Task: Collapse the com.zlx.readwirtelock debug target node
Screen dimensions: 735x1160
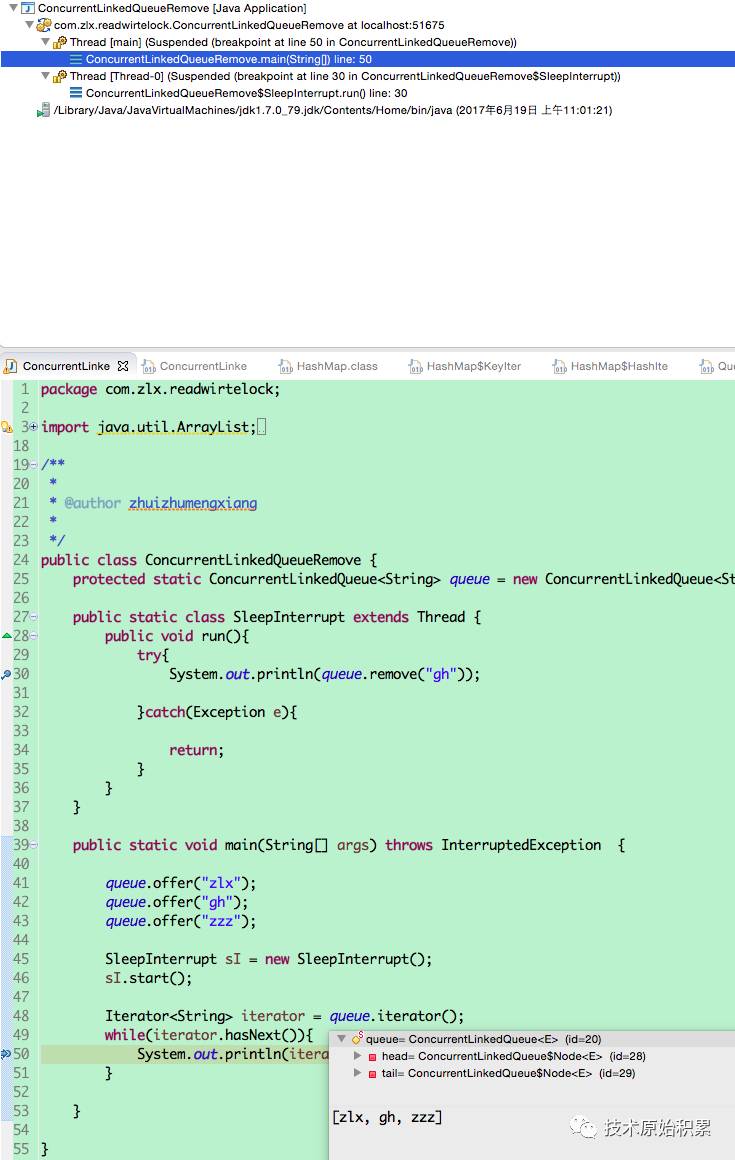Action: pos(28,25)
